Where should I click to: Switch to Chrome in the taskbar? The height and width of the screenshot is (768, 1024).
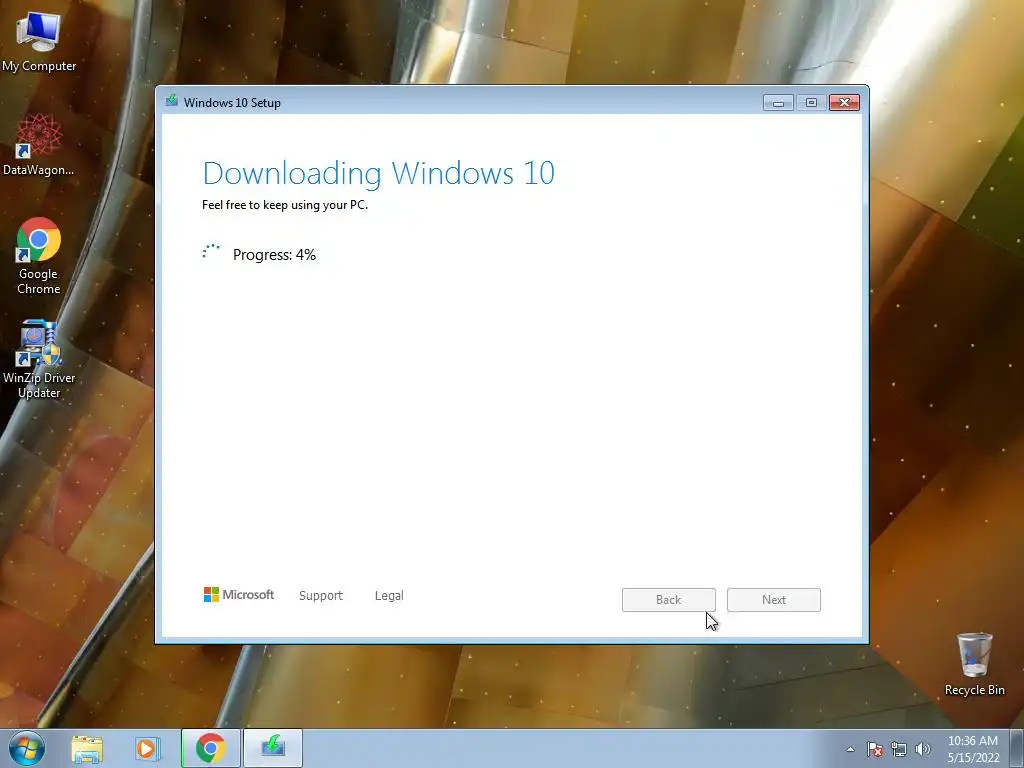[210, 748]
